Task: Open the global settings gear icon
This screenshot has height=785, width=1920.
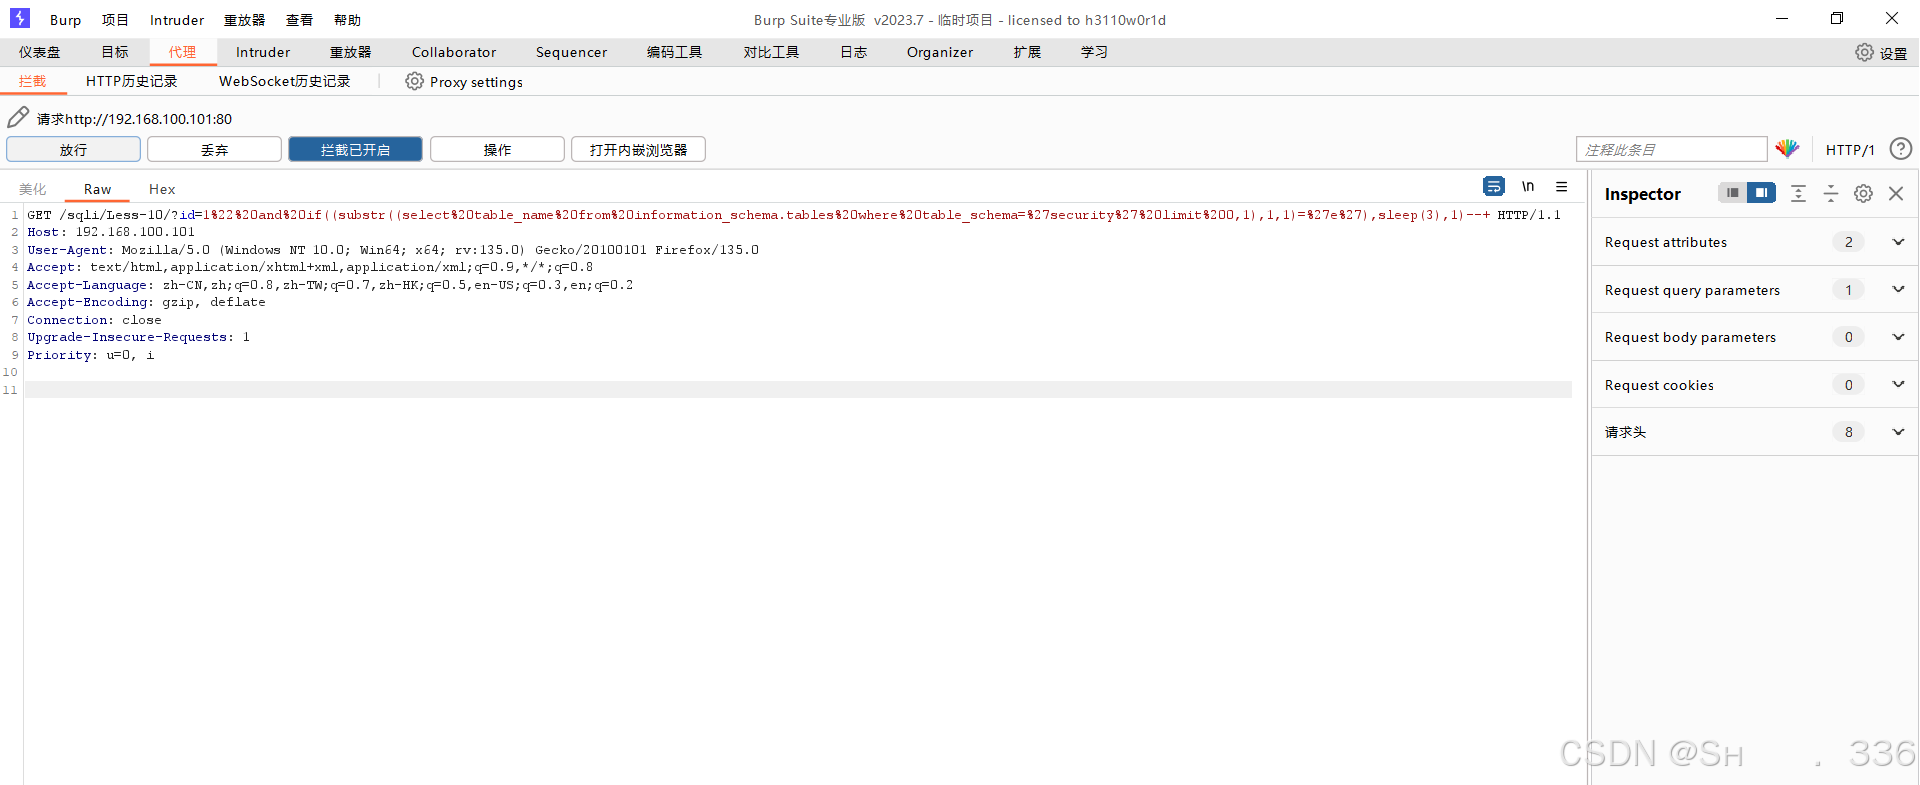Action: 1864,52
